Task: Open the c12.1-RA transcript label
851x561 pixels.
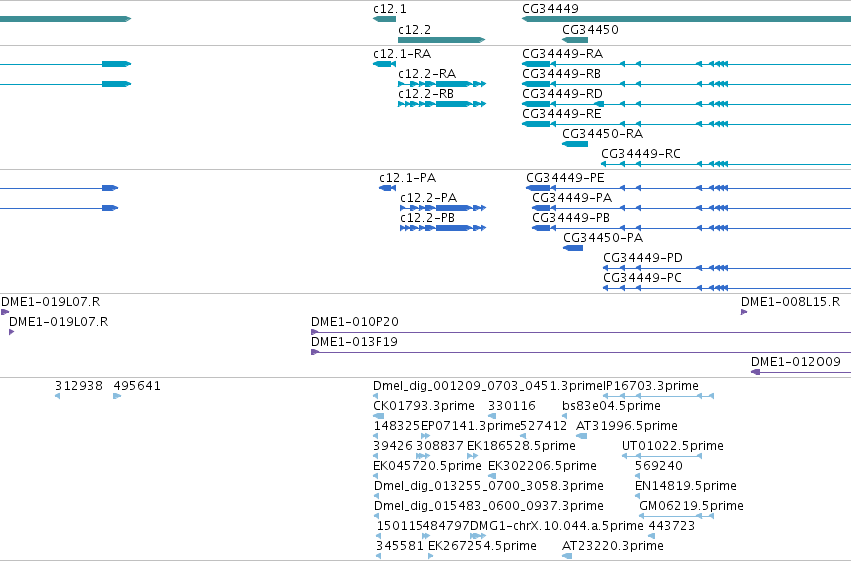Action: [402, 54]
